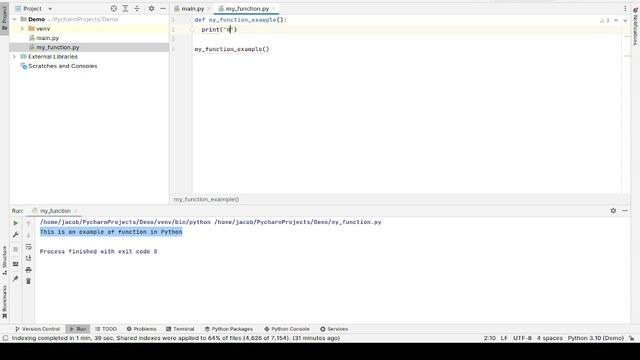Hide the Project tool window
The height and width of the screenshot is (360, 640).
[163, 9]
